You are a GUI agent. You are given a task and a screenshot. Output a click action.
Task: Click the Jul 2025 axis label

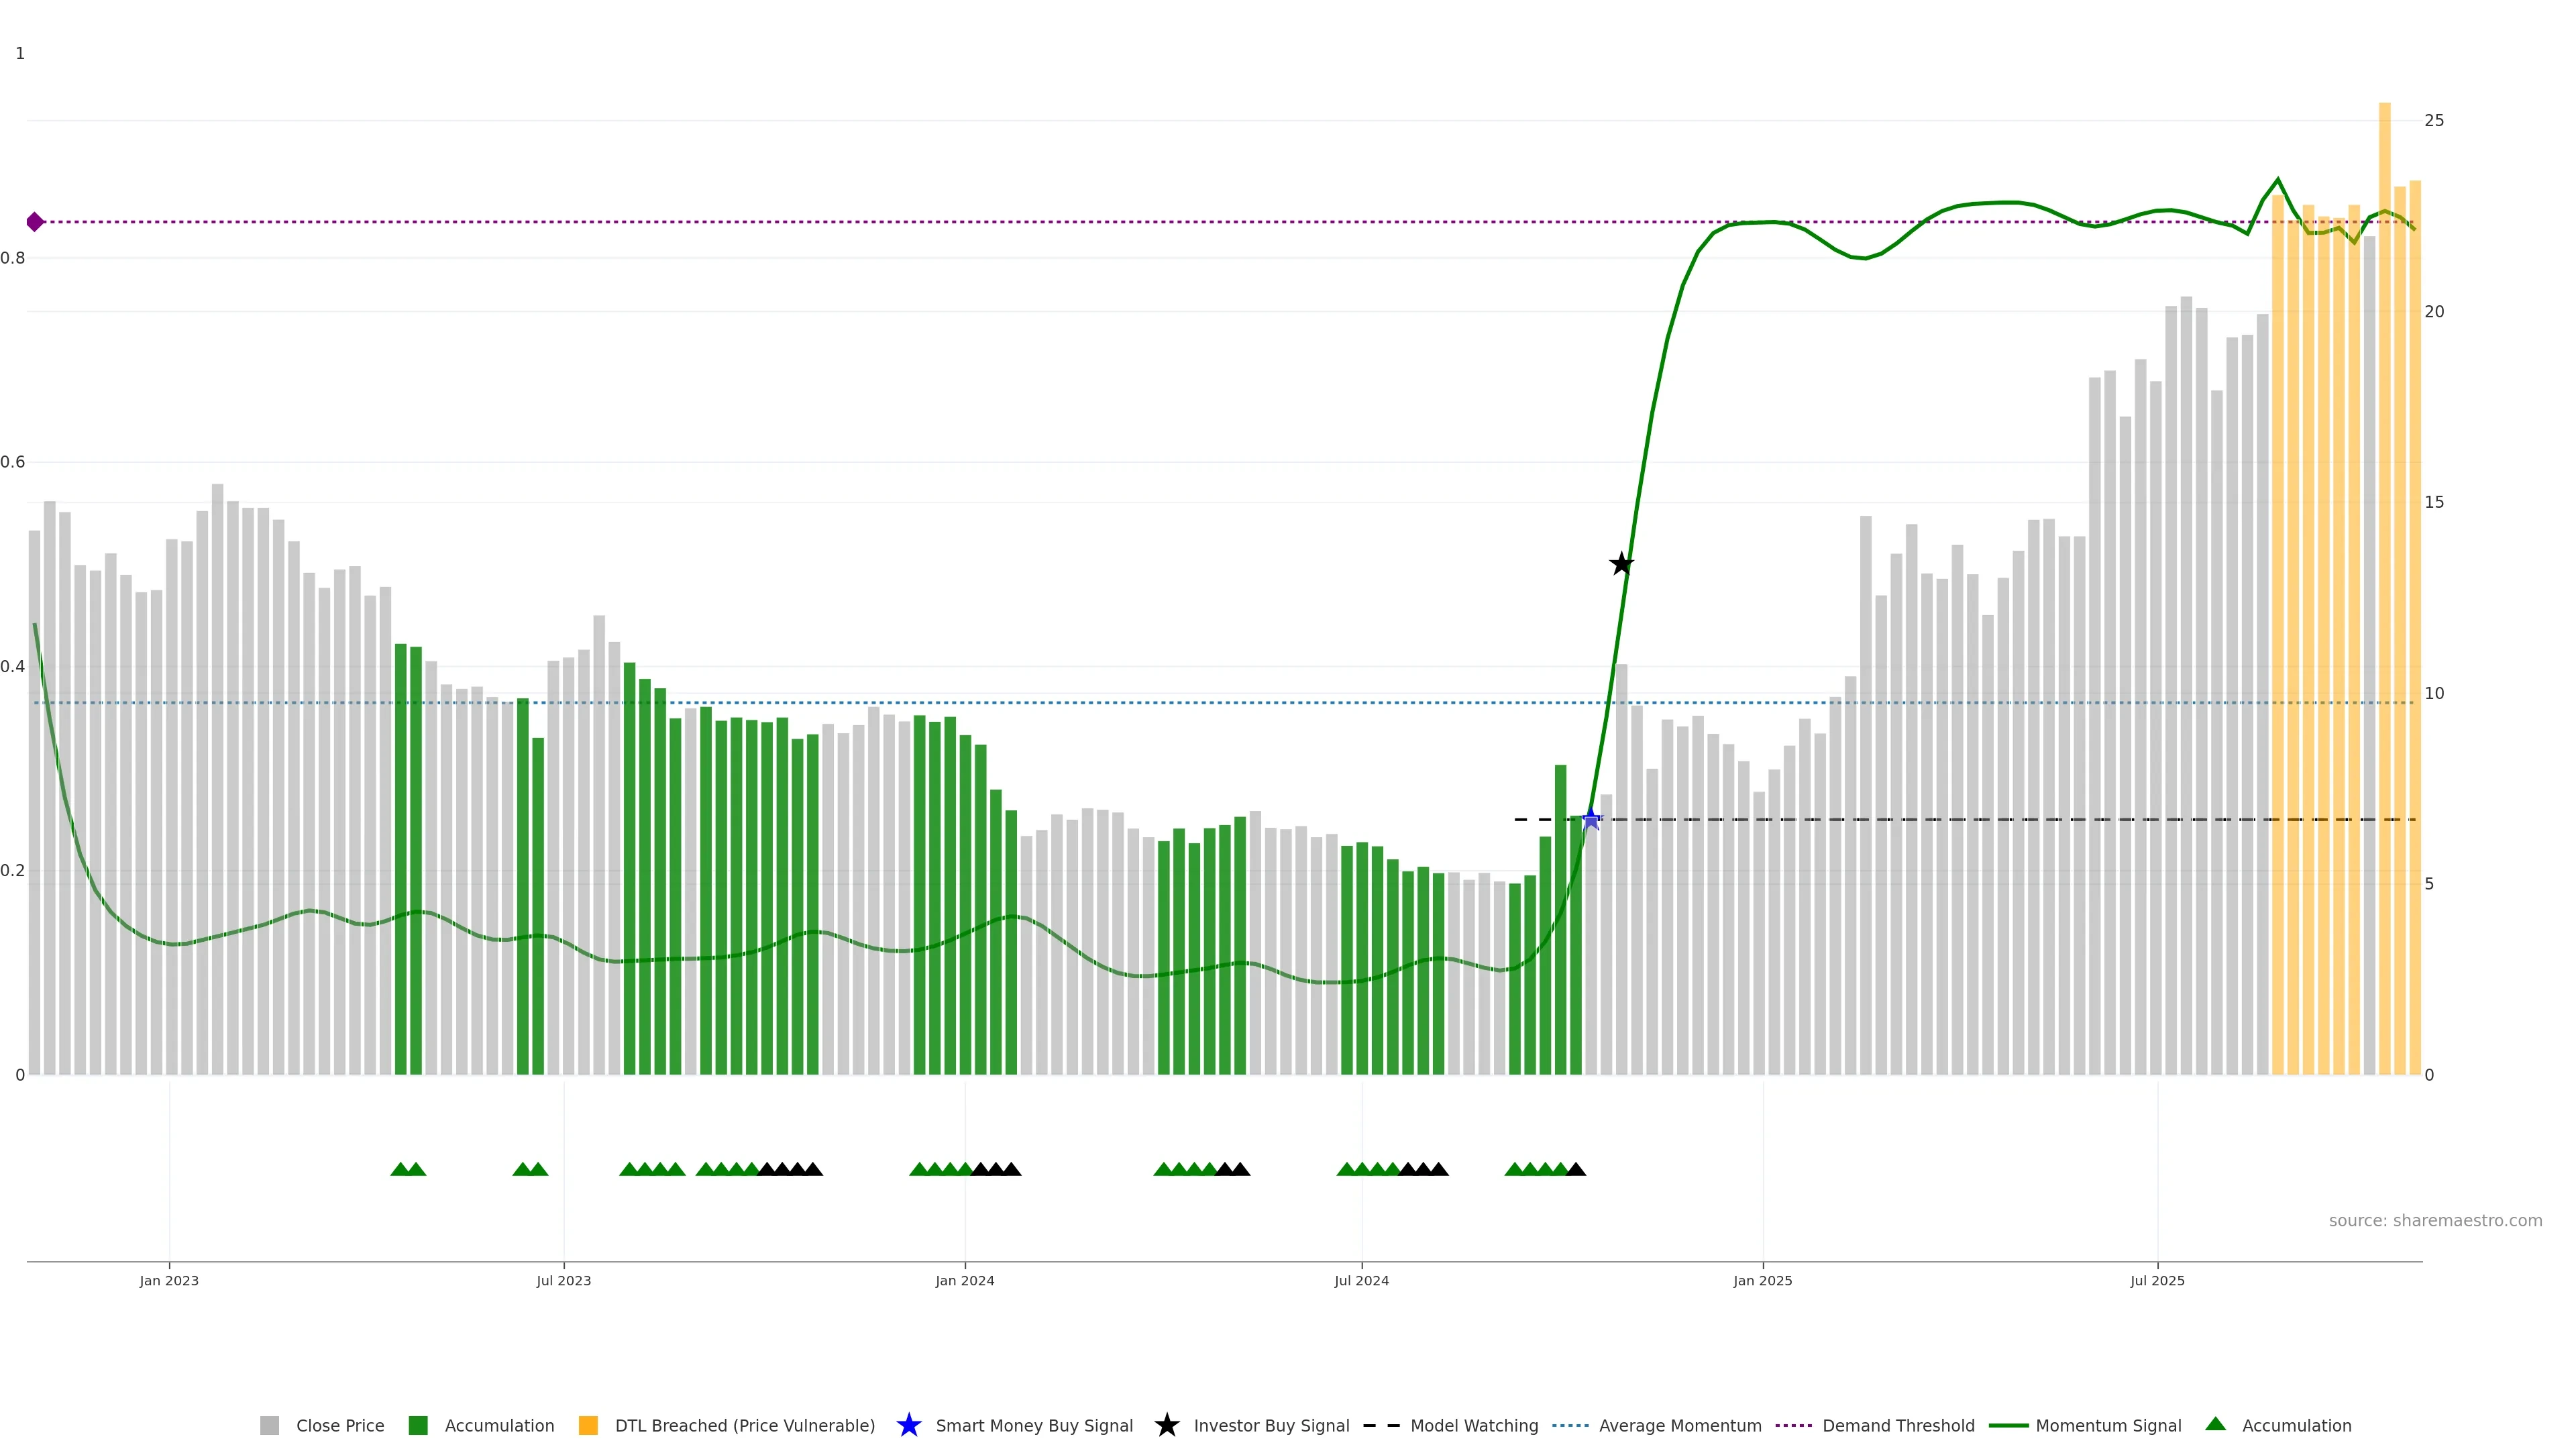[2157, 1280]
